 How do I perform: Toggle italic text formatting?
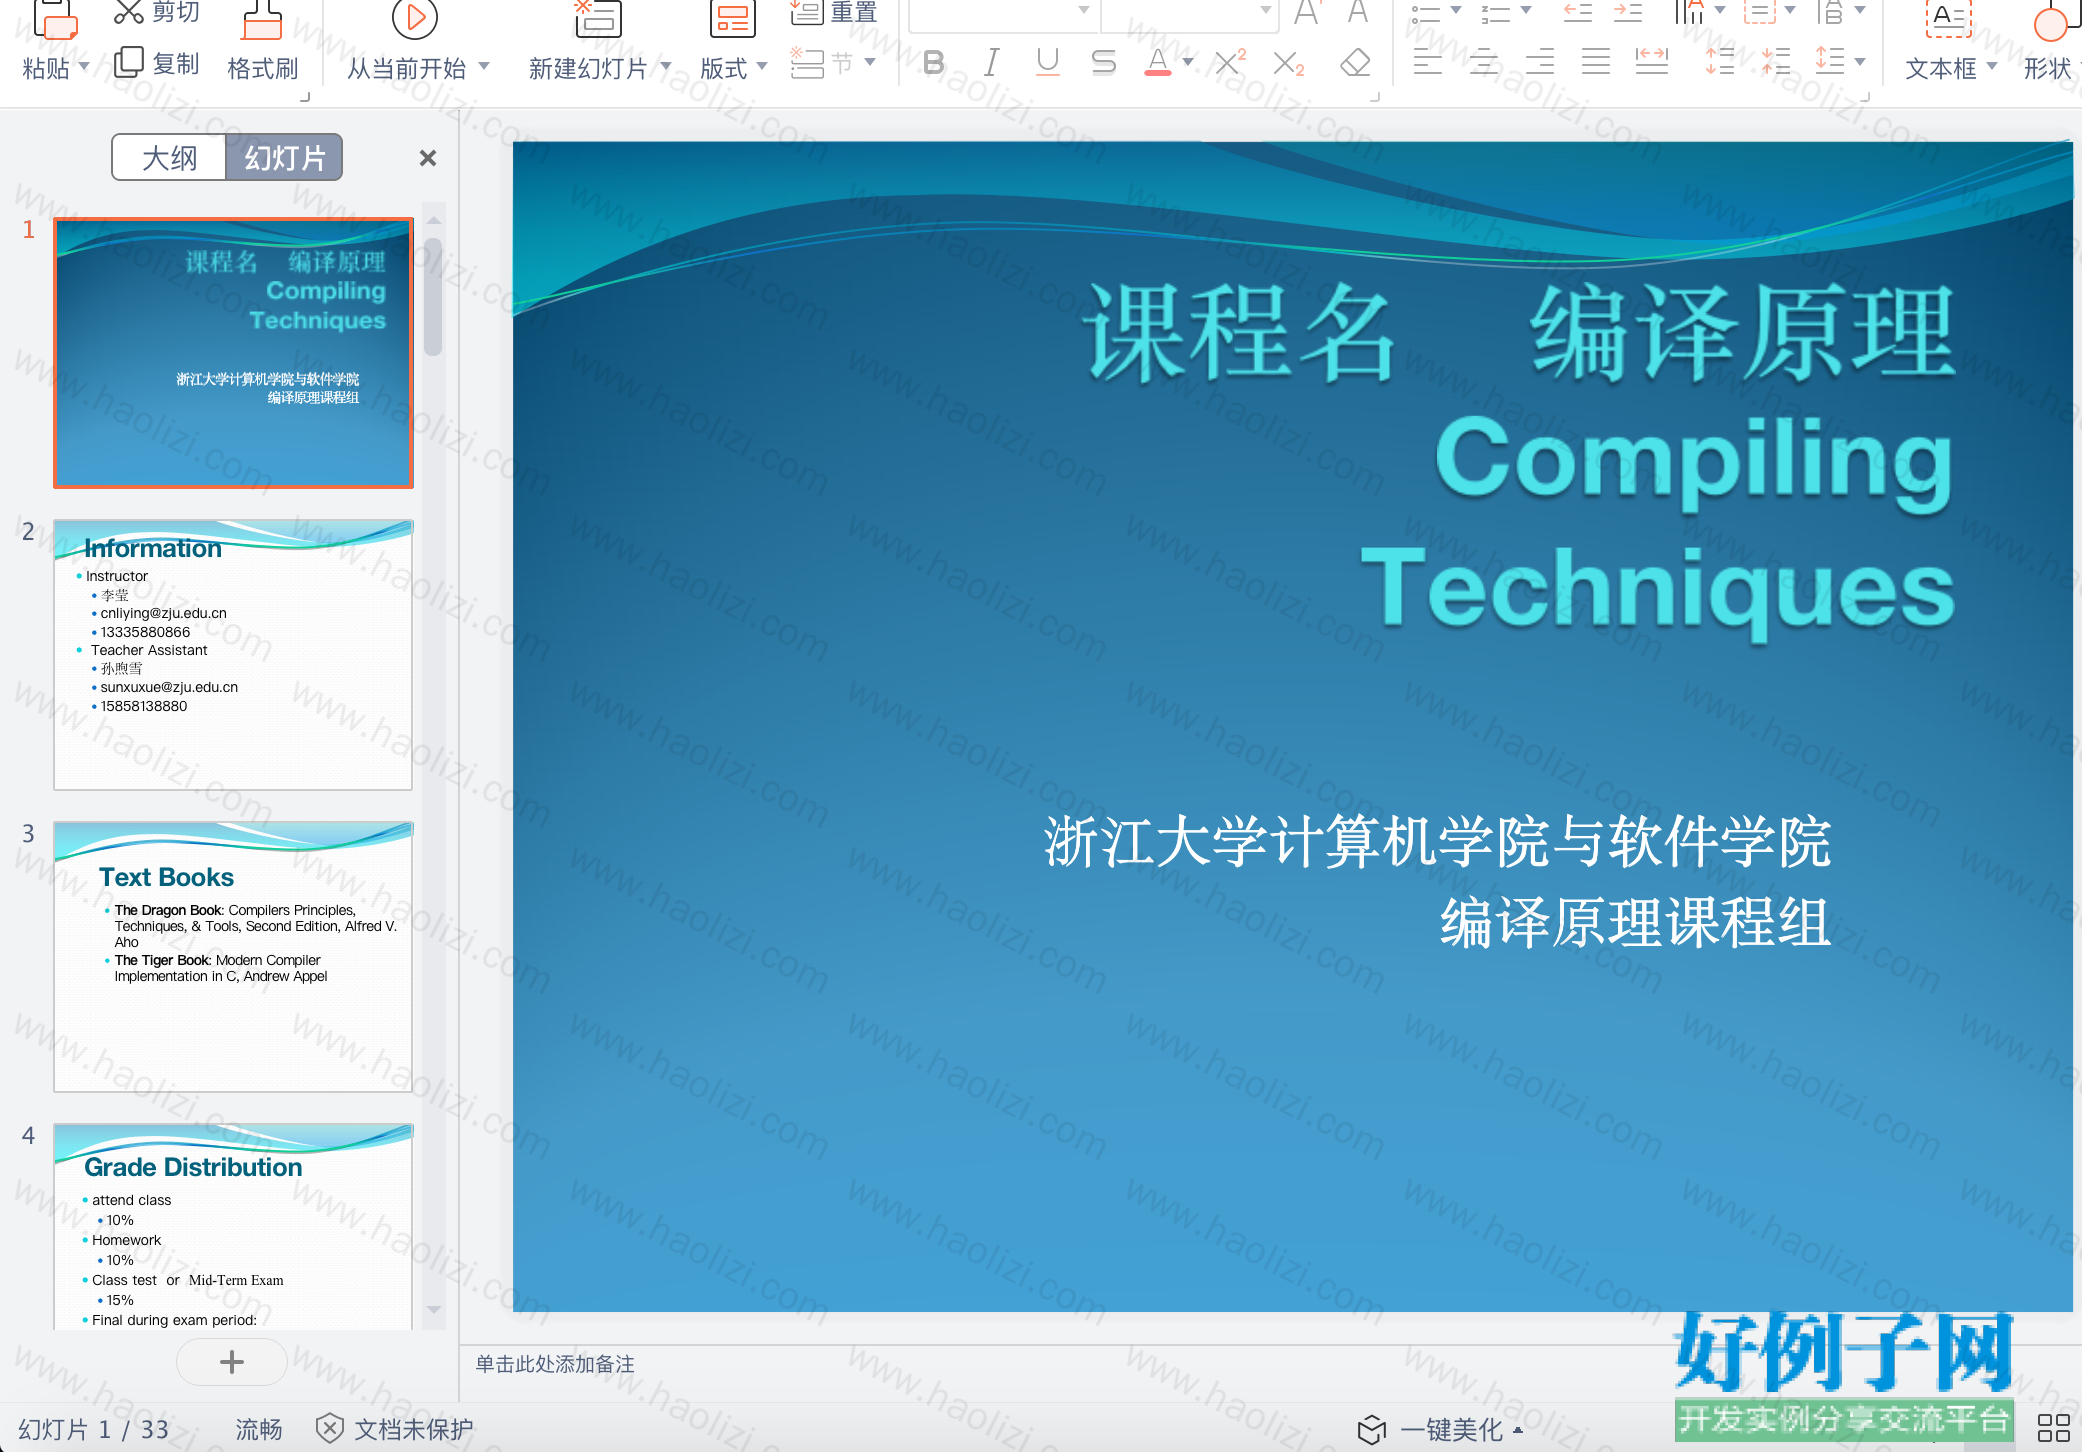click(x=990, y=63)
